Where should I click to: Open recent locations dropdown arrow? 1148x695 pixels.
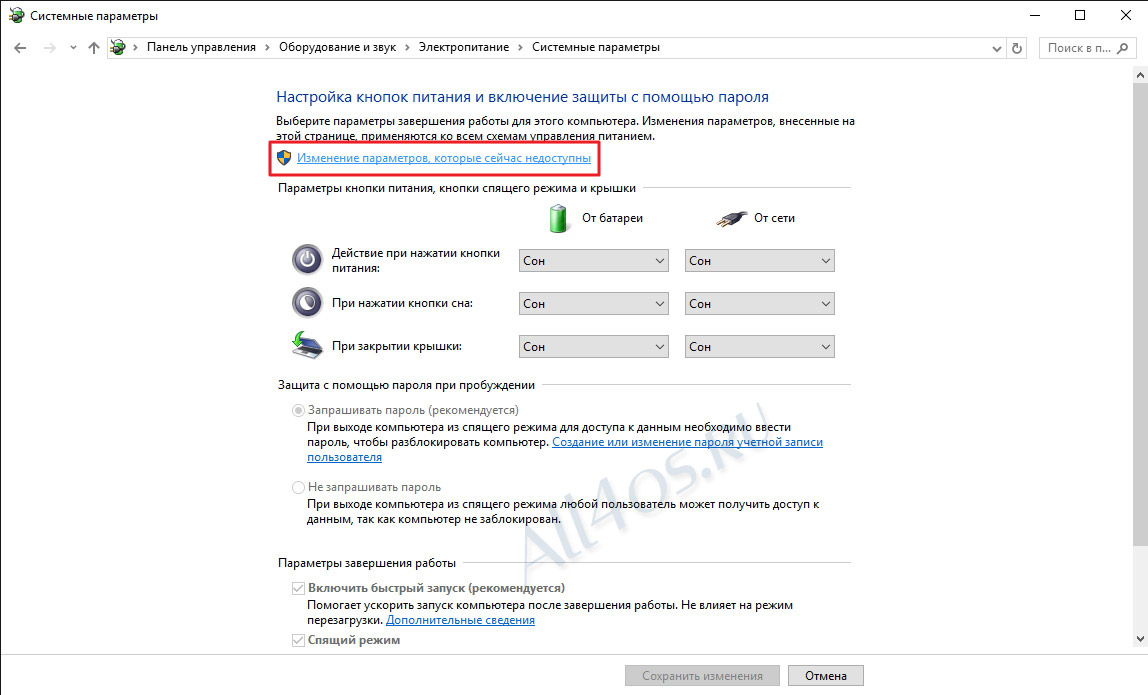tap(72, 48)
